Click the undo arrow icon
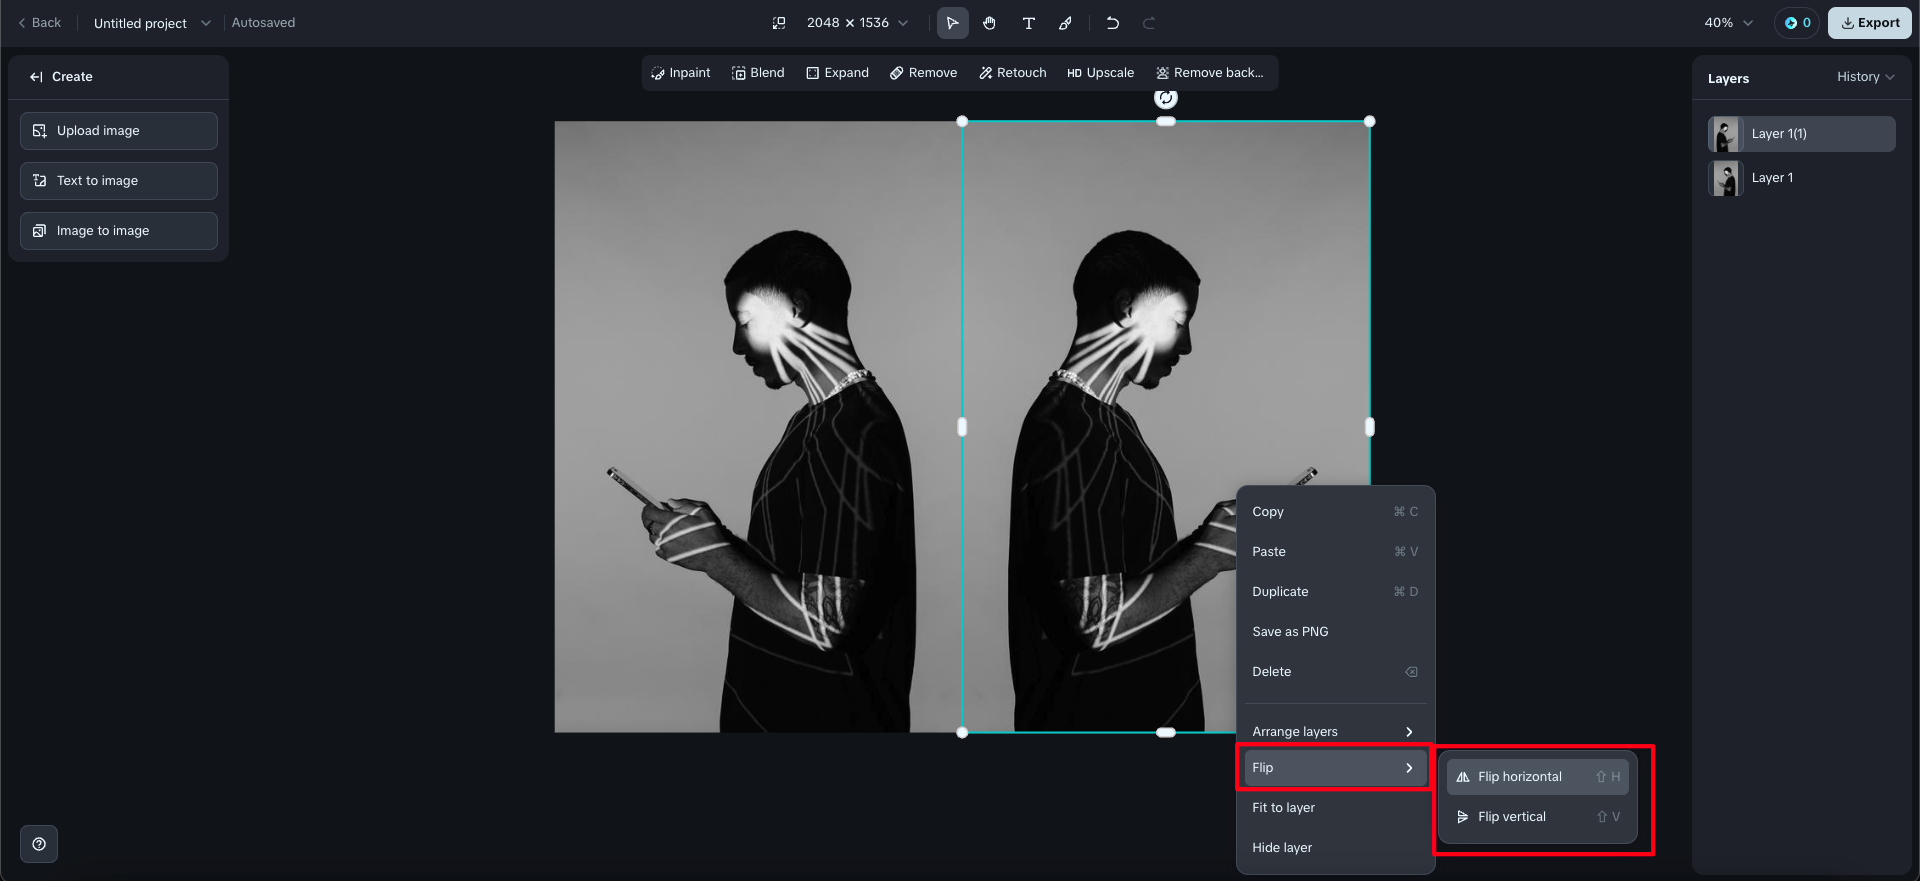1920x881 pixels. pos(1112,23)
